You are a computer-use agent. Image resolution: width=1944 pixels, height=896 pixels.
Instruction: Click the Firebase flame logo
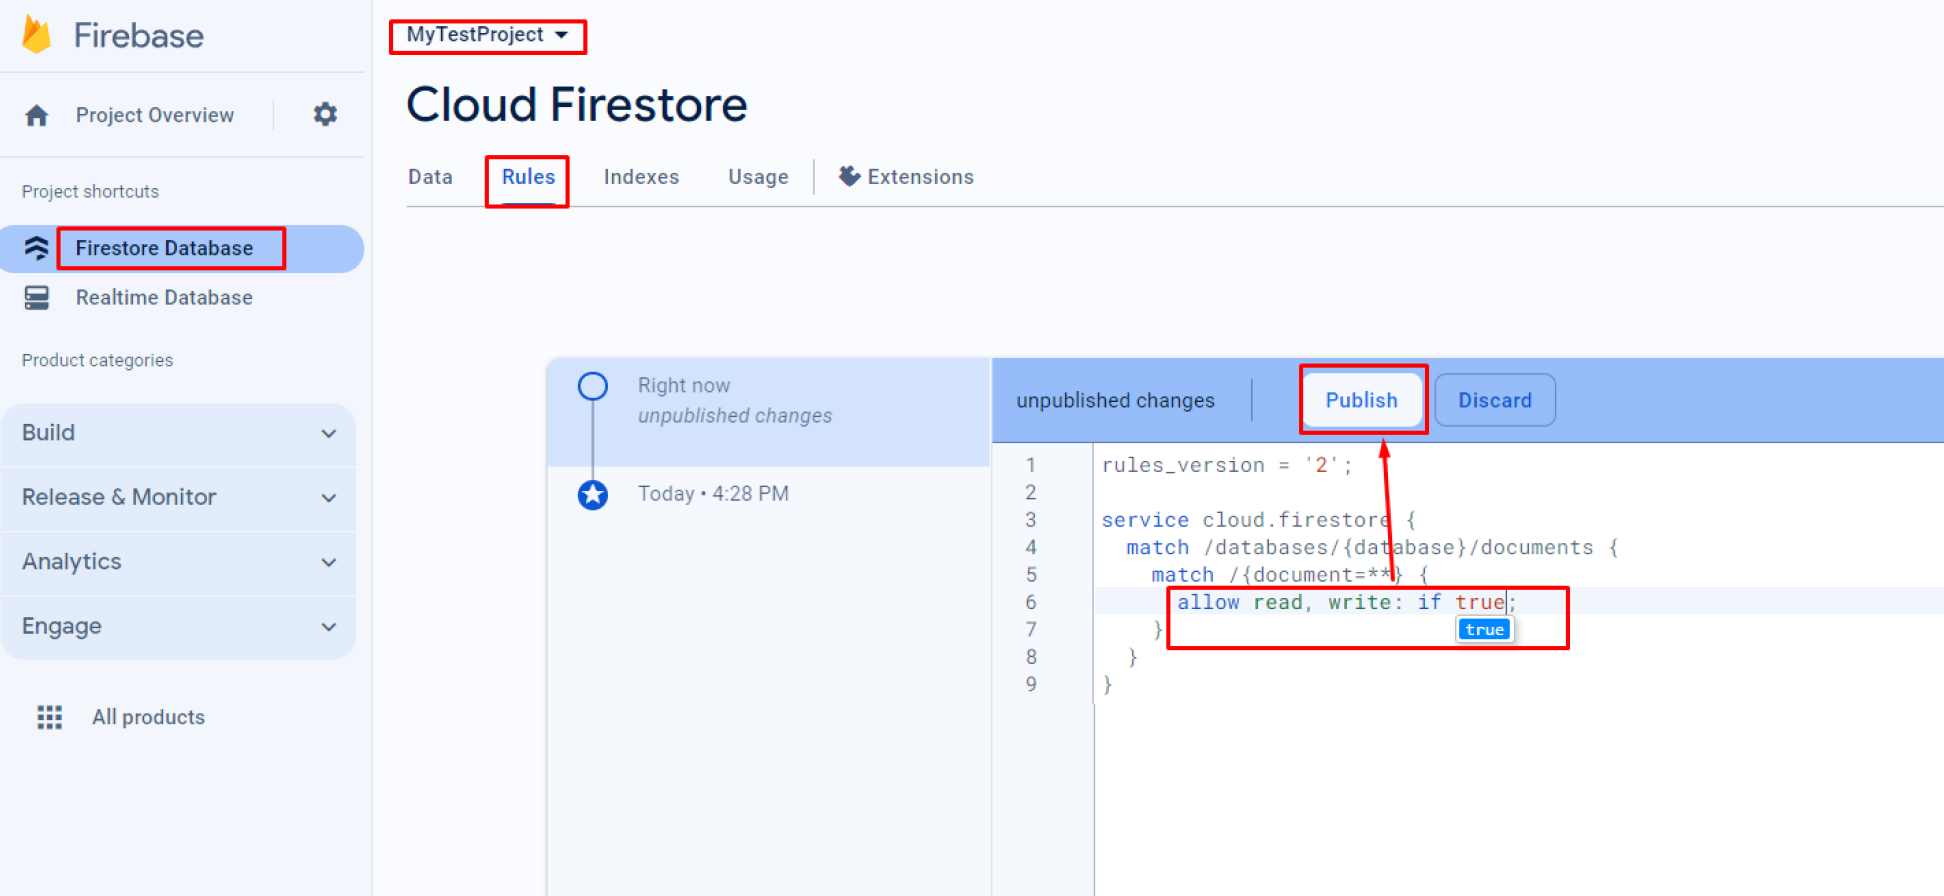[37, 35]
